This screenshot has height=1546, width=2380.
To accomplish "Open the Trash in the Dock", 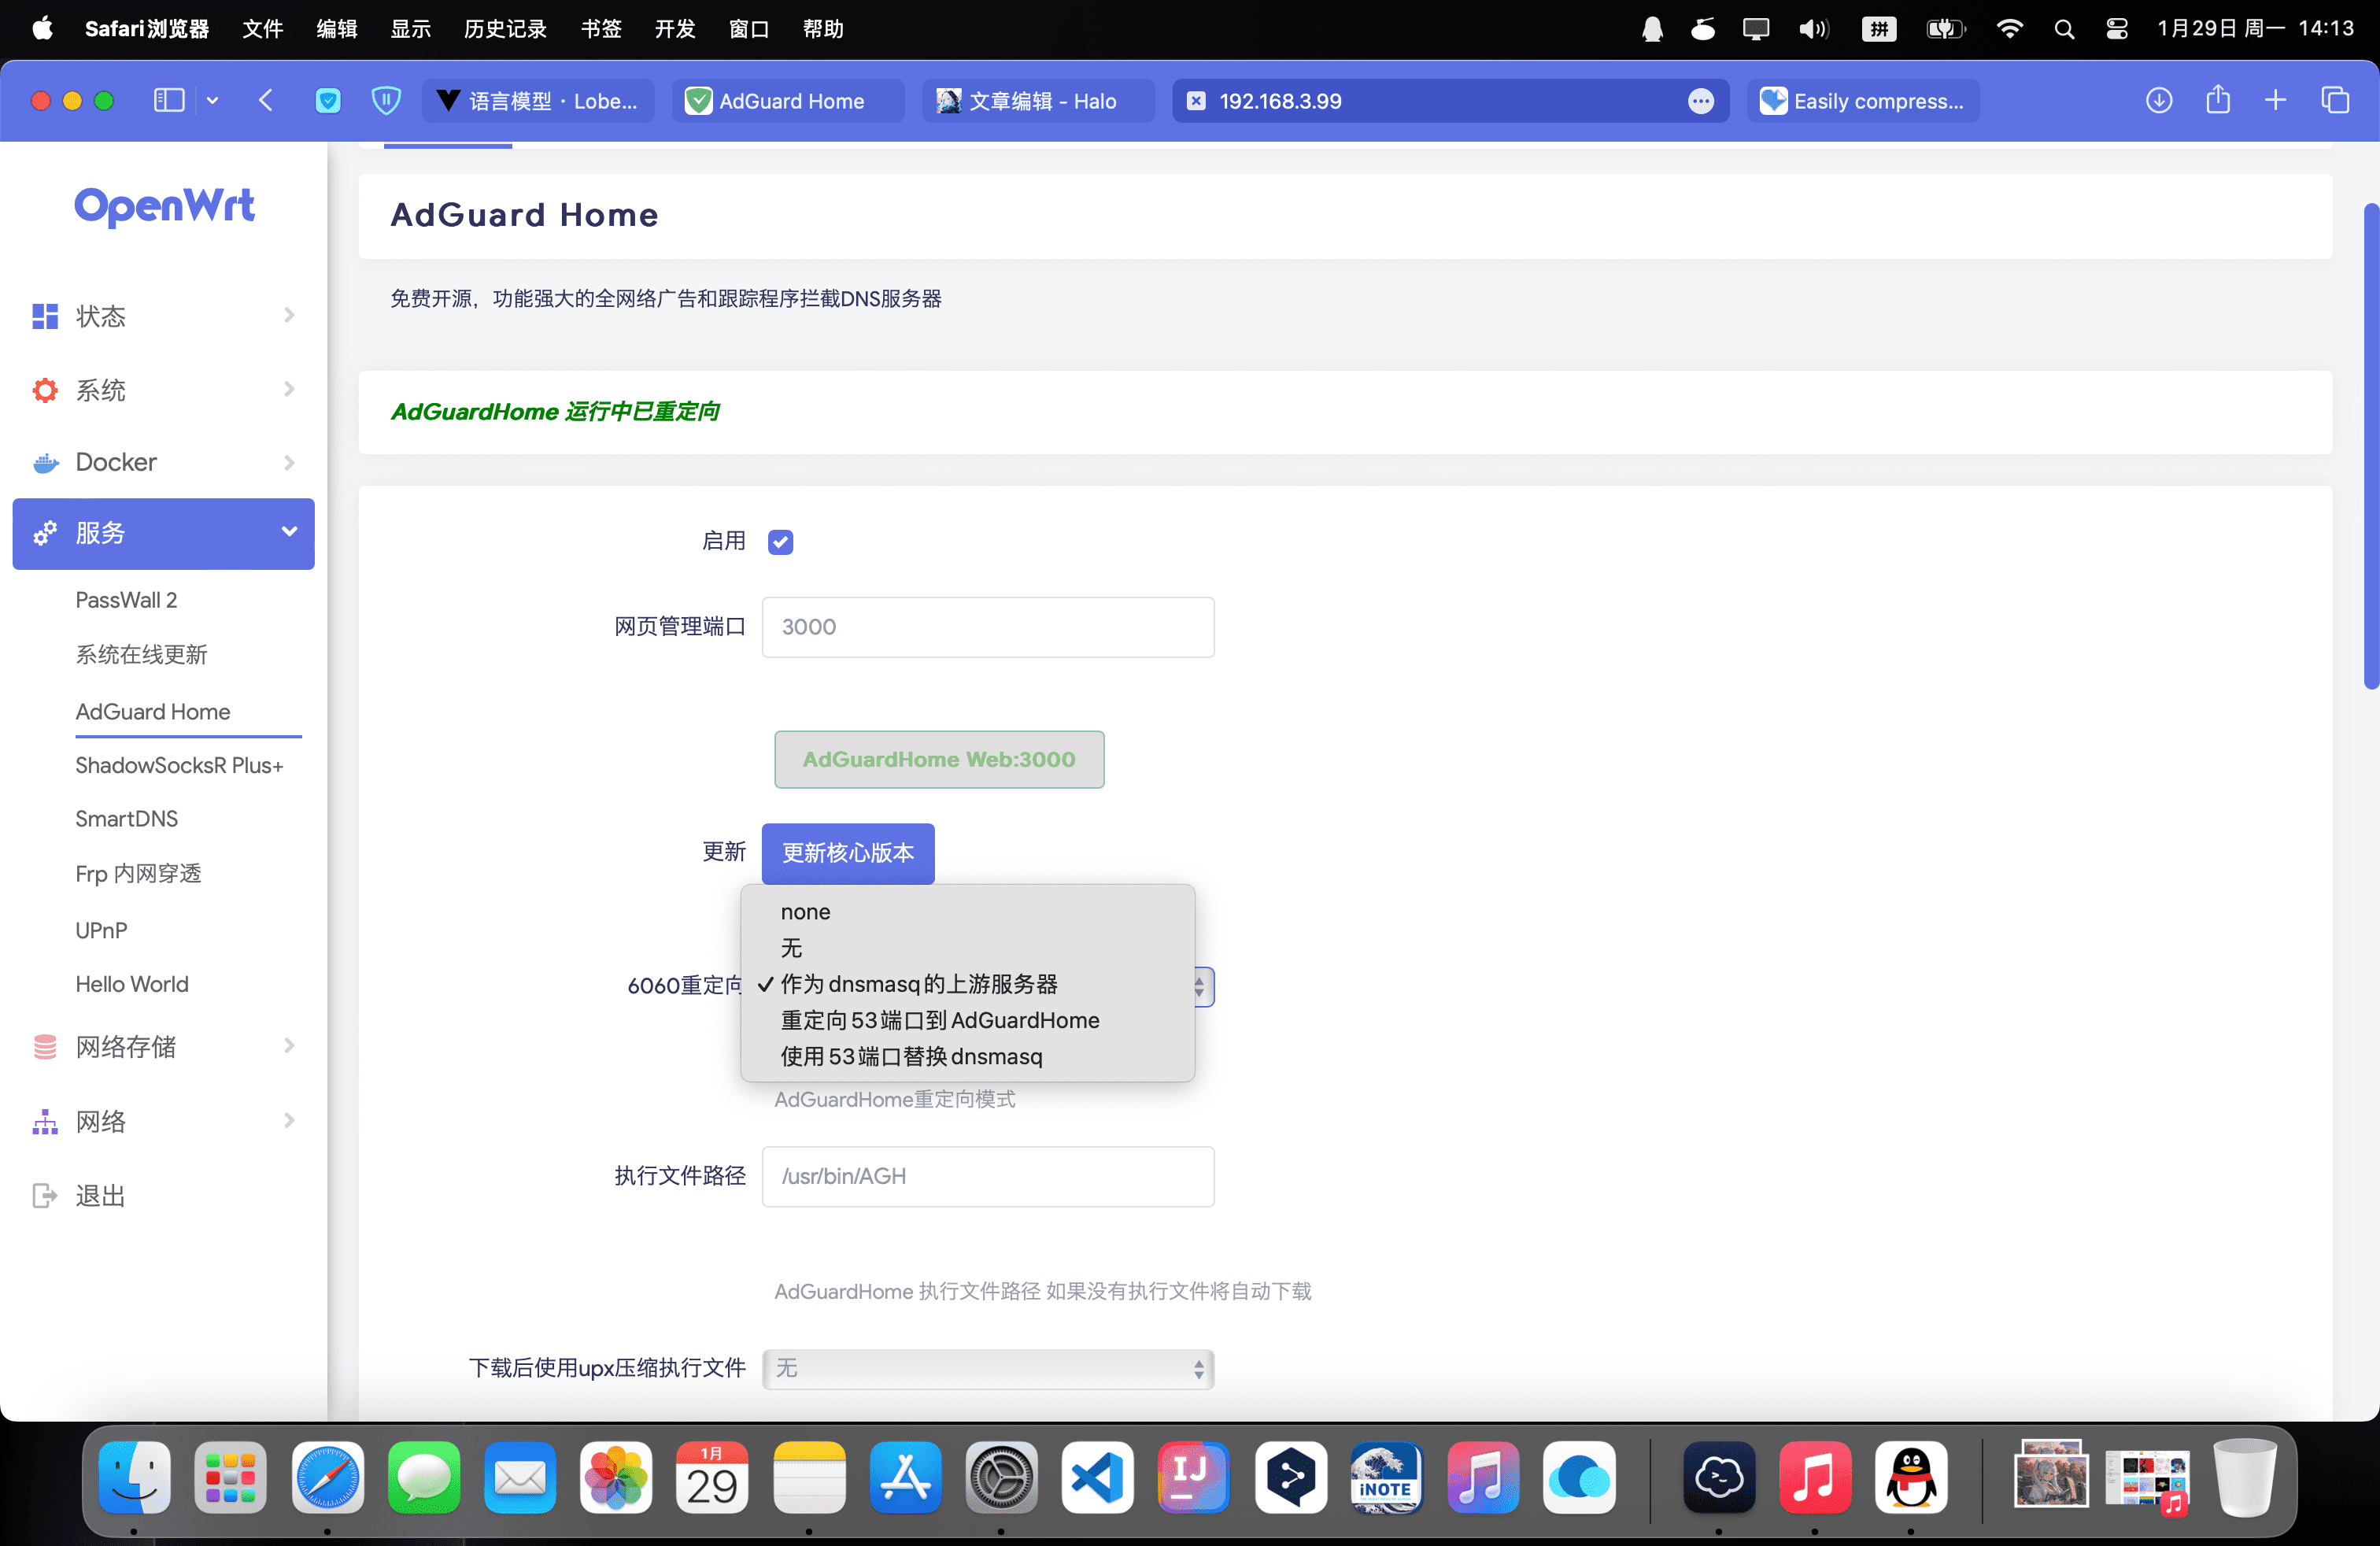I will pyautogui.click(x=2245, y=1477).
